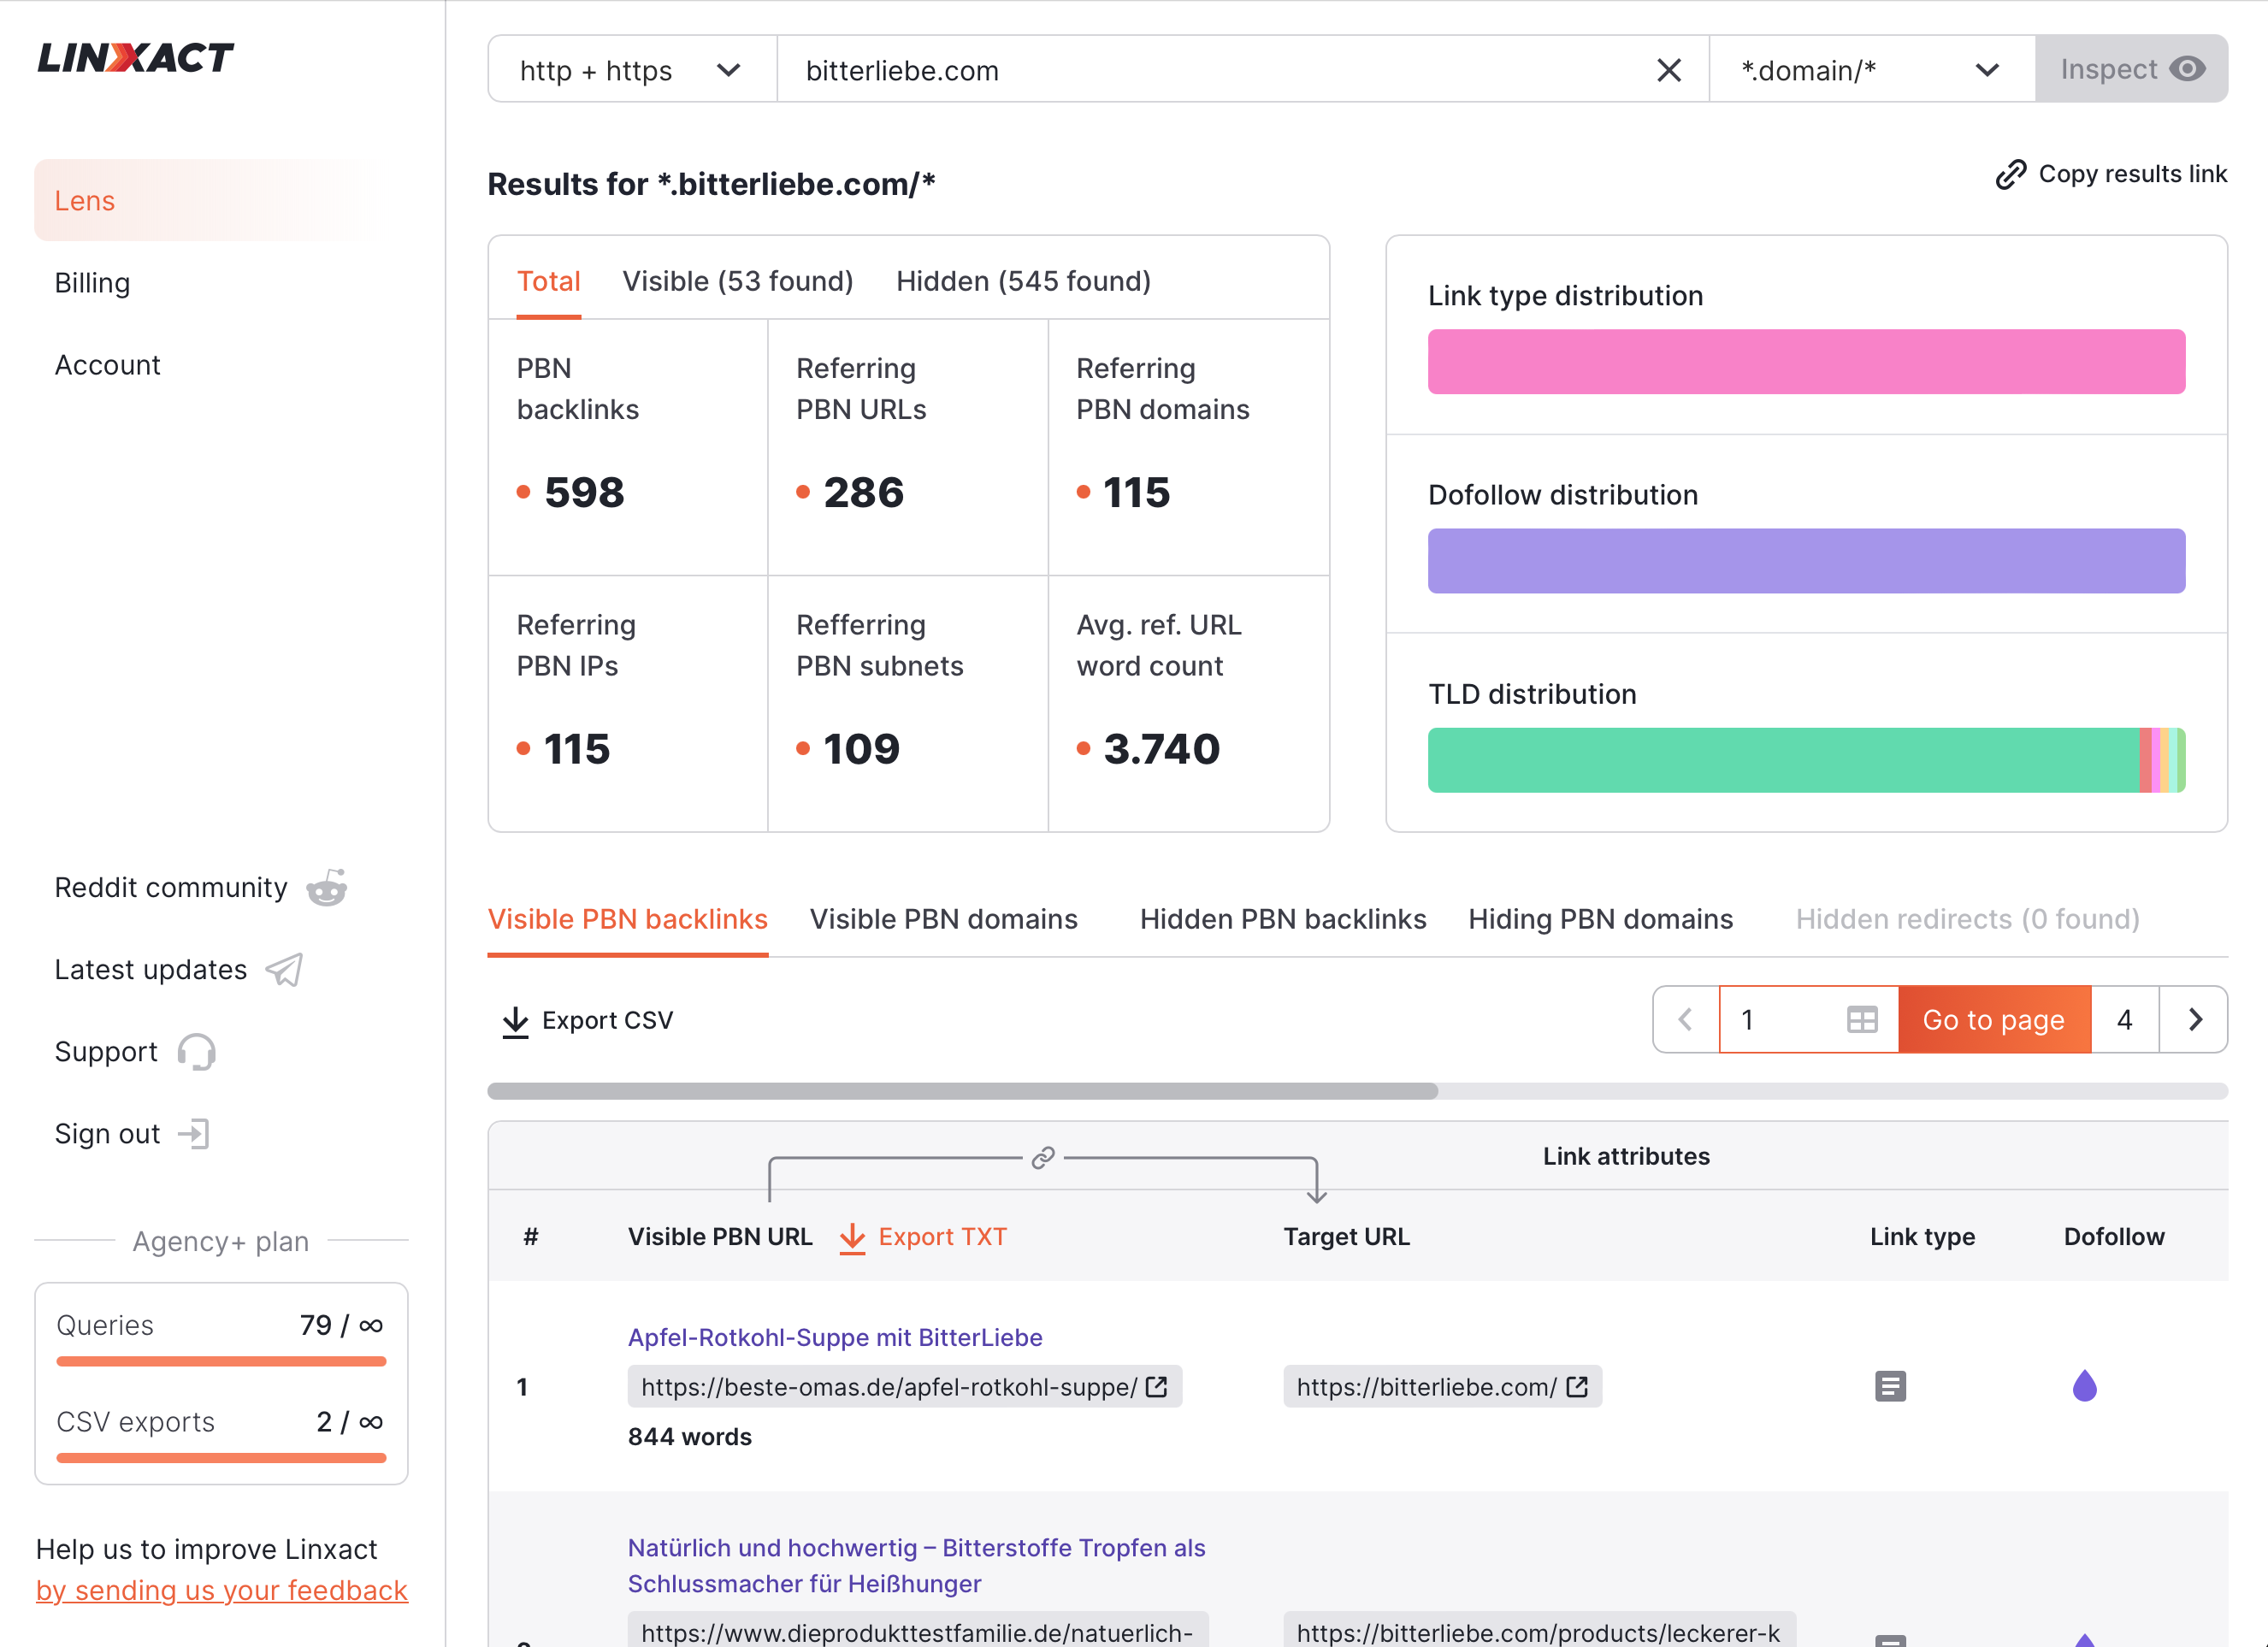Click the page grid icon in pagination input
This screenshot has height=1647, width=2268.
tap(1861, 1020)
